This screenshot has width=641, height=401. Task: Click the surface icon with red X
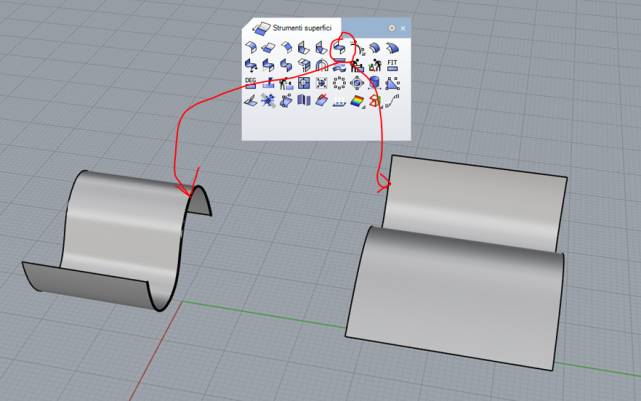(321, 101)
